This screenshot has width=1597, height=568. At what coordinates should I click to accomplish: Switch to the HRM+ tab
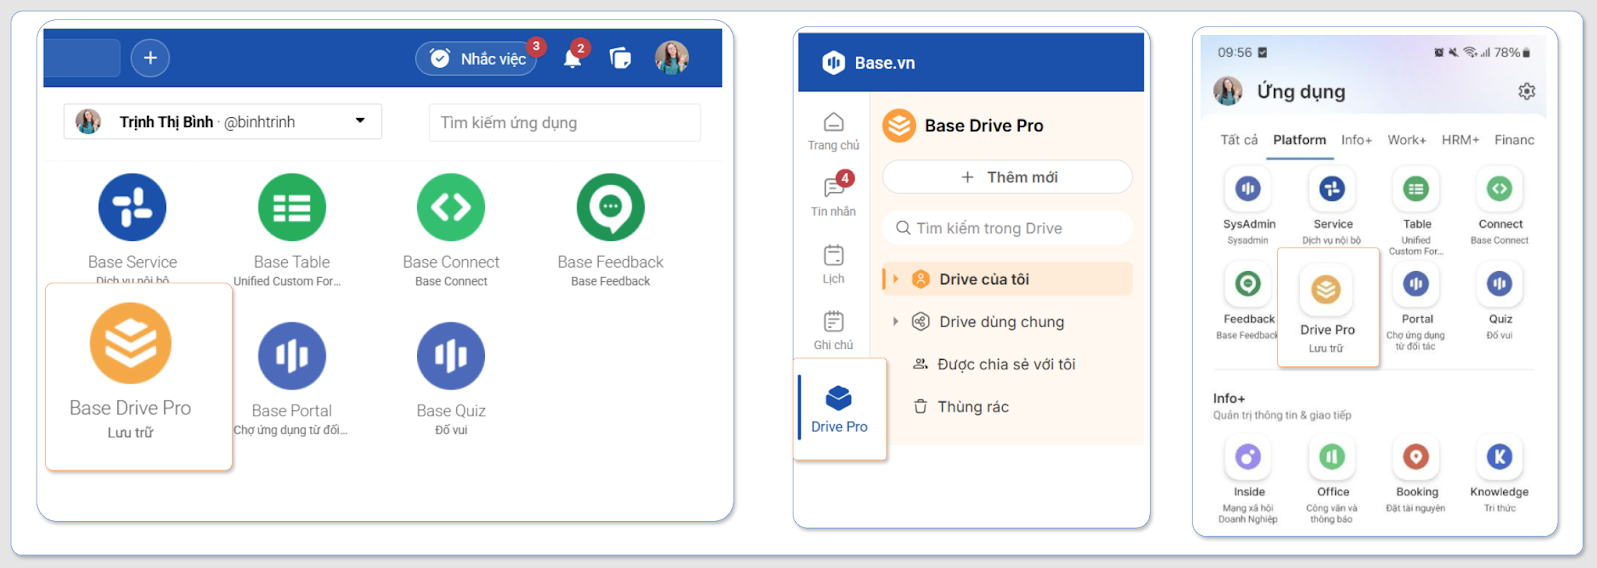[1461, 140]
